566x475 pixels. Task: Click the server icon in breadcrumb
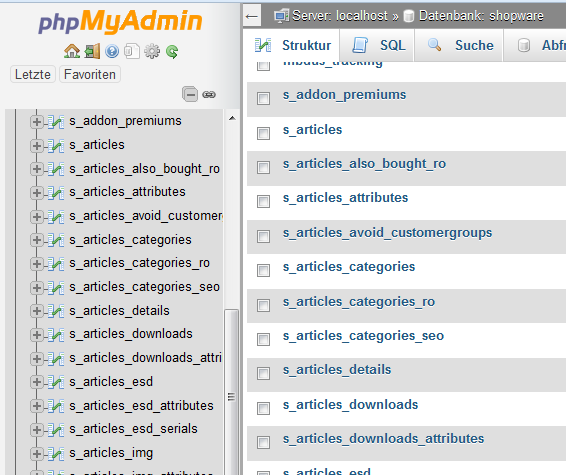(281, 16)
